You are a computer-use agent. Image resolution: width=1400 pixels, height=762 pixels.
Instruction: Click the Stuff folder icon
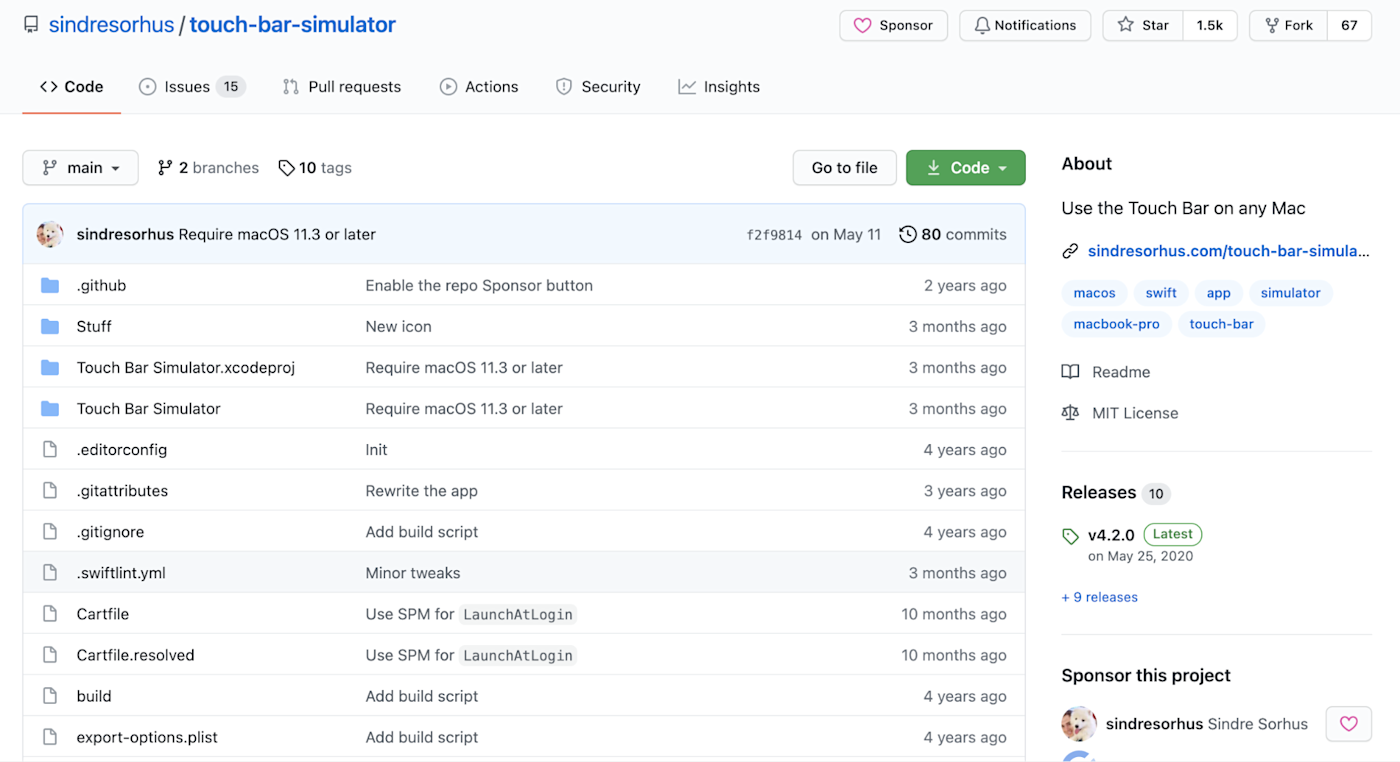[x=50, y=327]
